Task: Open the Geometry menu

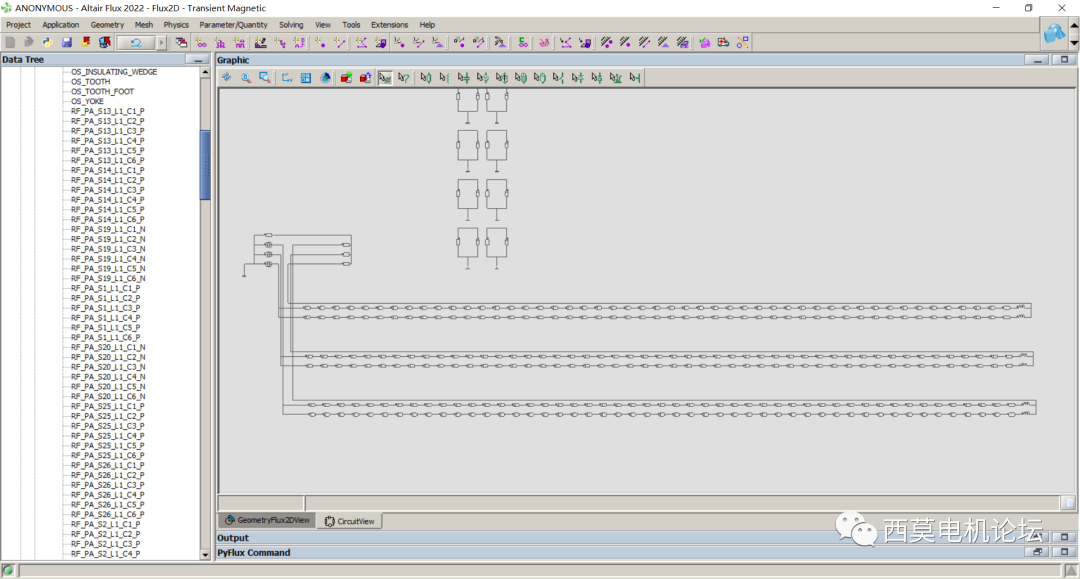Action: (107, 25)
